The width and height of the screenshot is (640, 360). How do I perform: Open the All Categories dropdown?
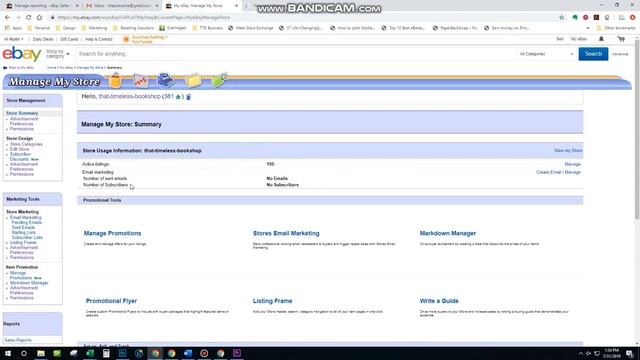tap(546, 54)
